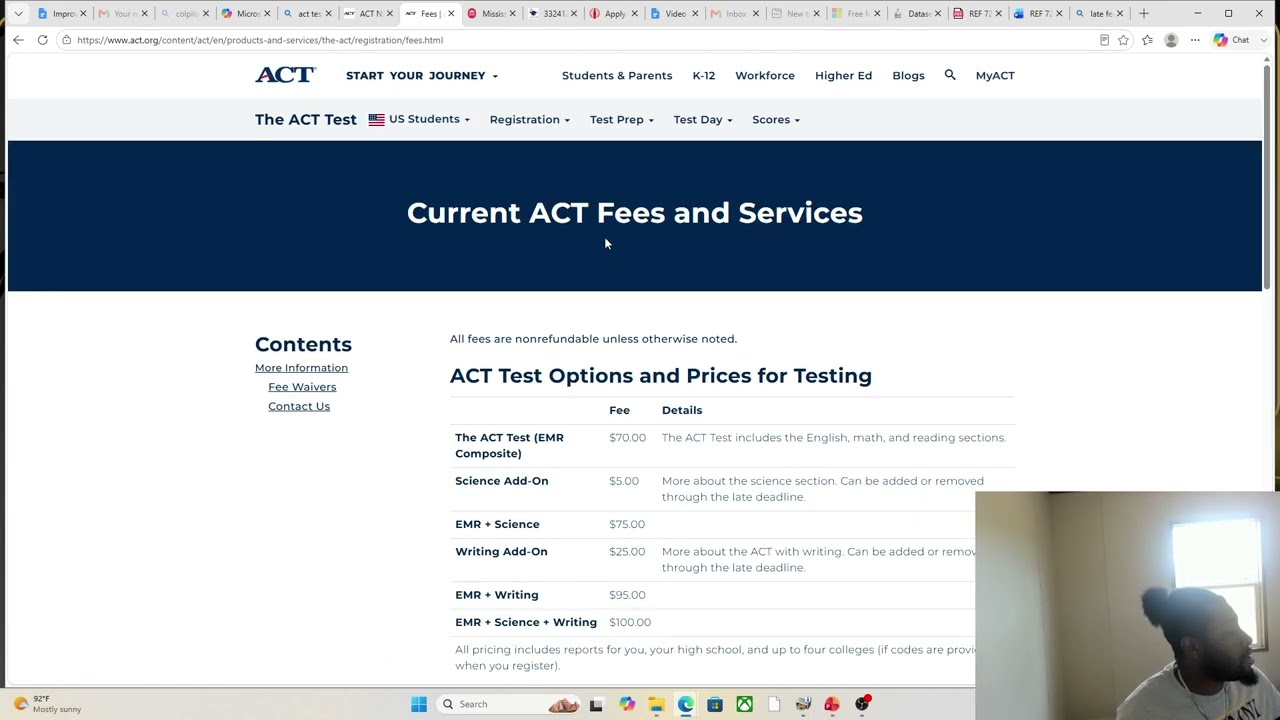Open the OBS Studio taskbar icon
This screenshot has height=720, width=1280.
pyautogui.click(x=862, y=704)
